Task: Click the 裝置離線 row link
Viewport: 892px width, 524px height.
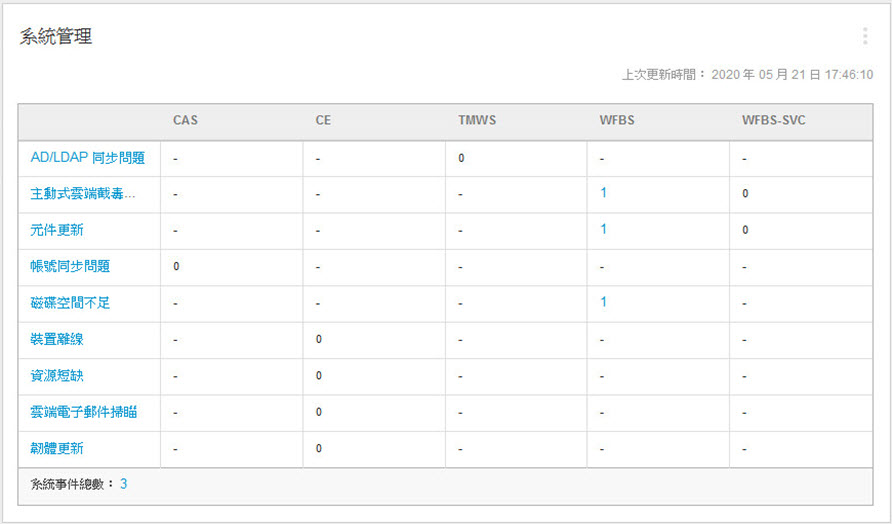Action: click(x=57, y=339)
